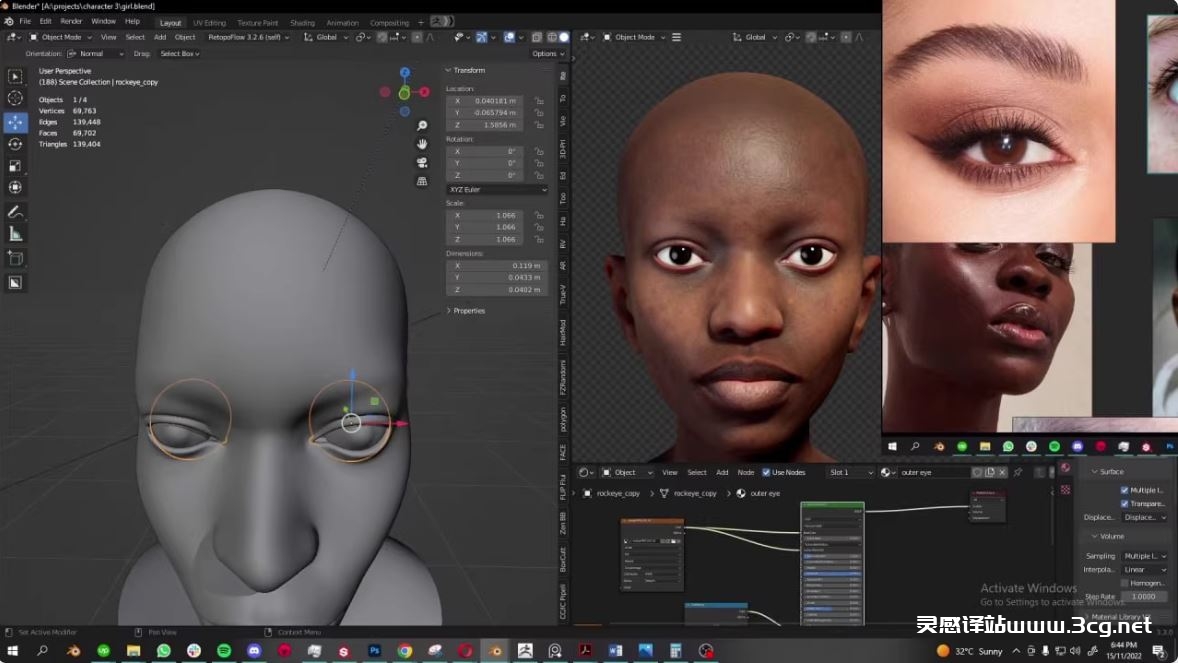Open Photoshop from the Windows taskbar
Viewport: 1178px width, 663px height.
(374, 651)
